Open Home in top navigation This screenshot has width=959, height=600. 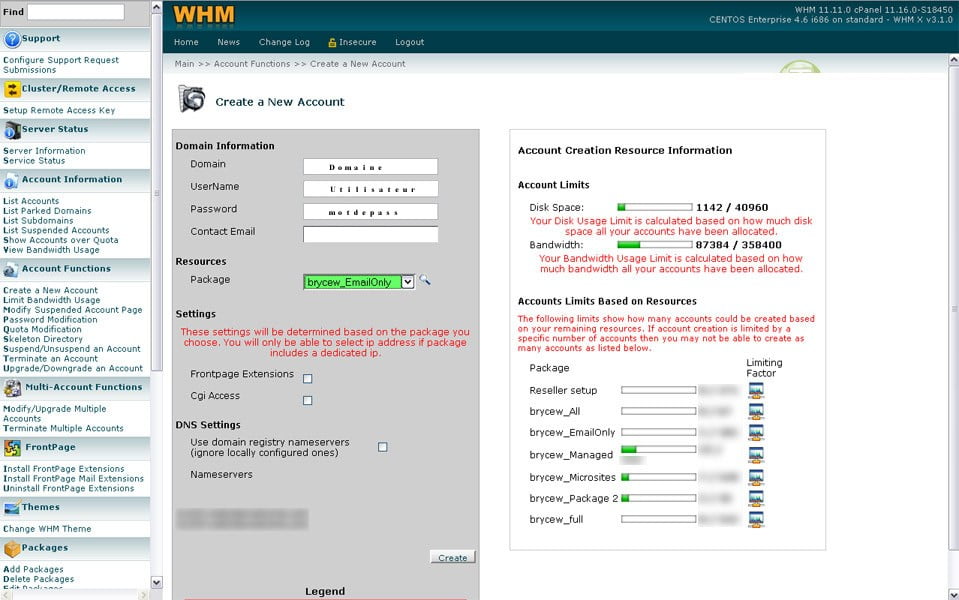click(186, 42)
